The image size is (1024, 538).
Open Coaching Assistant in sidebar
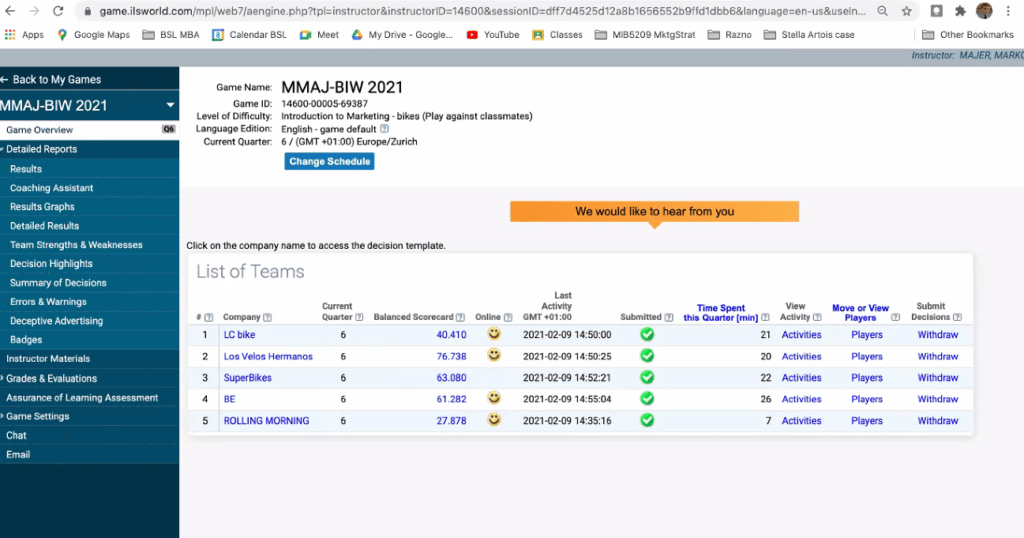pyautogui.click(x=52, y=188)
